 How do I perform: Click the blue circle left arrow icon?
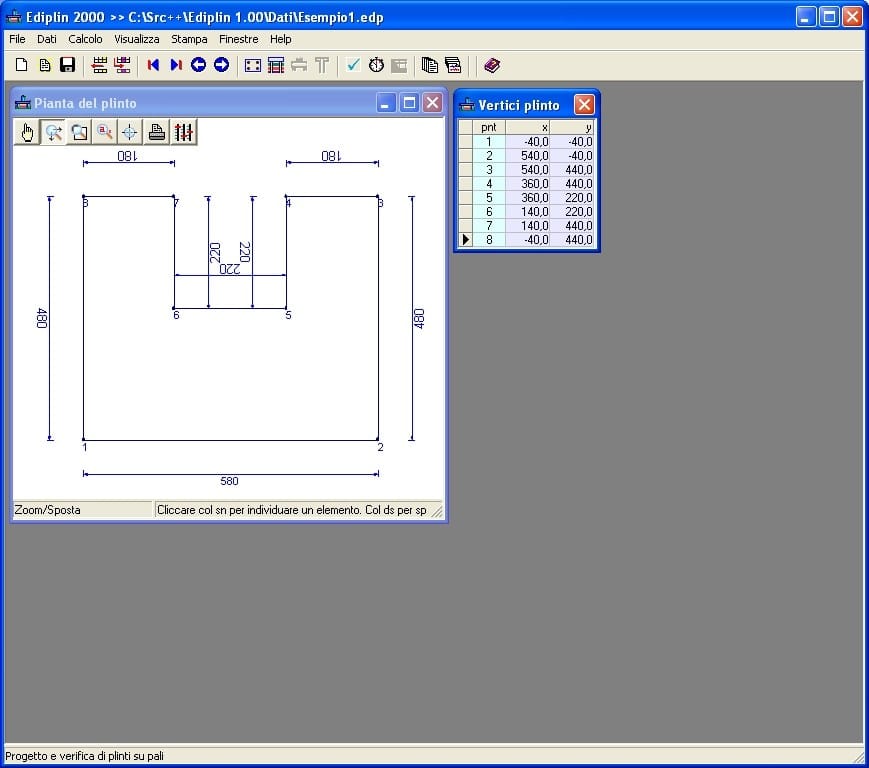[198, 65]
